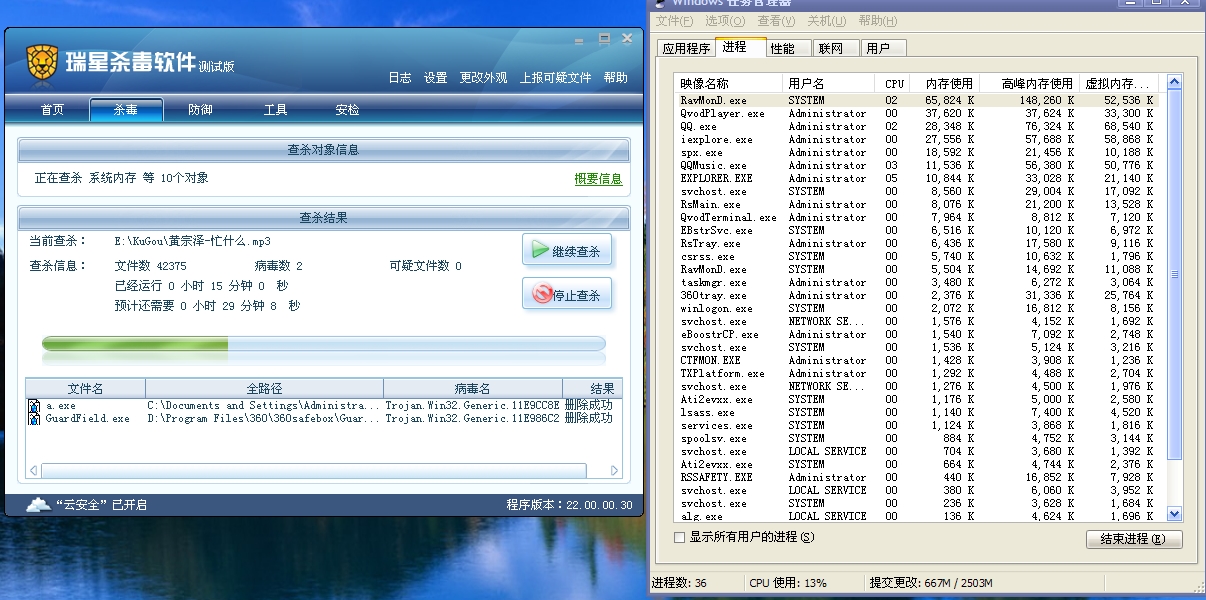Select the RsMain.exe process row
Viewport: 1206px width, 600px height.
point(917,205)
